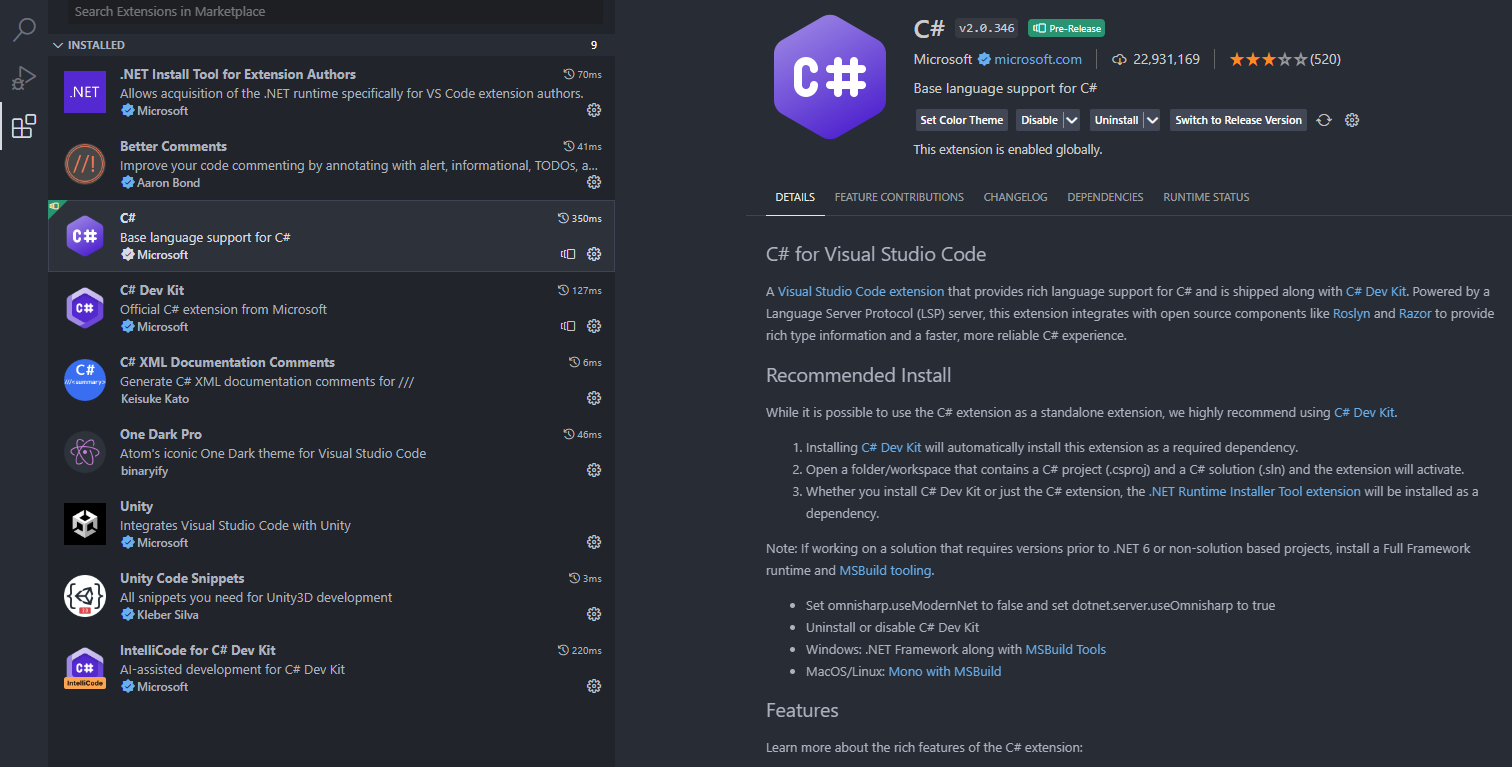Screen dimensions: 1512x767
Task: Open manage gear for IntelliCode for C# Dev Kit
Action: pyautogui.click(x=594, y=686)
